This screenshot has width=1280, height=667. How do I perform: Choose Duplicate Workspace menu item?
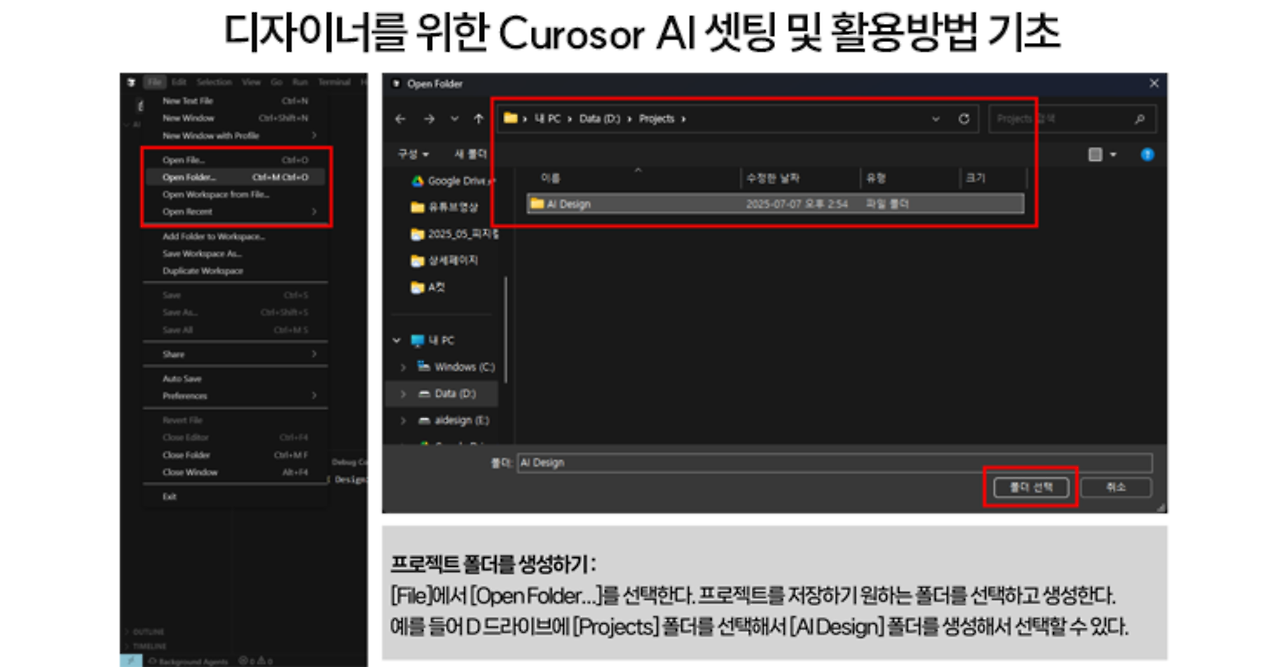[x=235, y=271]
